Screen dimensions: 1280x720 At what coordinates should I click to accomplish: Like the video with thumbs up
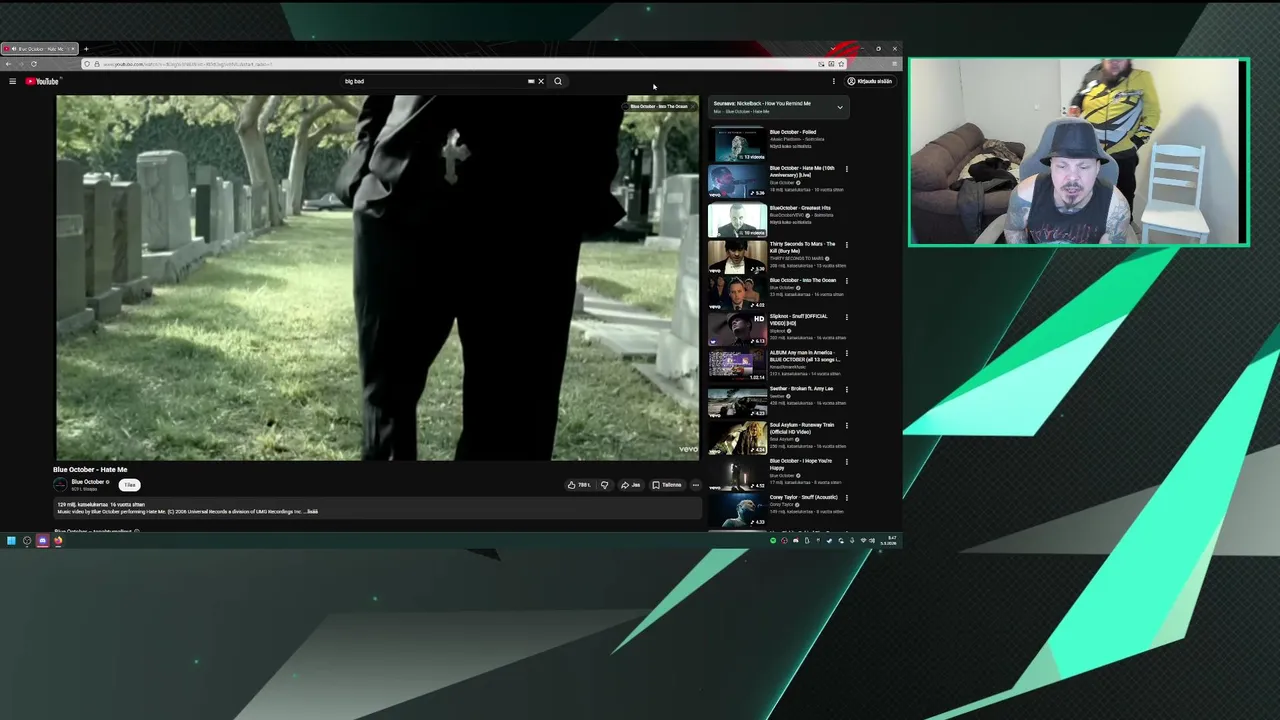(578, 485)
